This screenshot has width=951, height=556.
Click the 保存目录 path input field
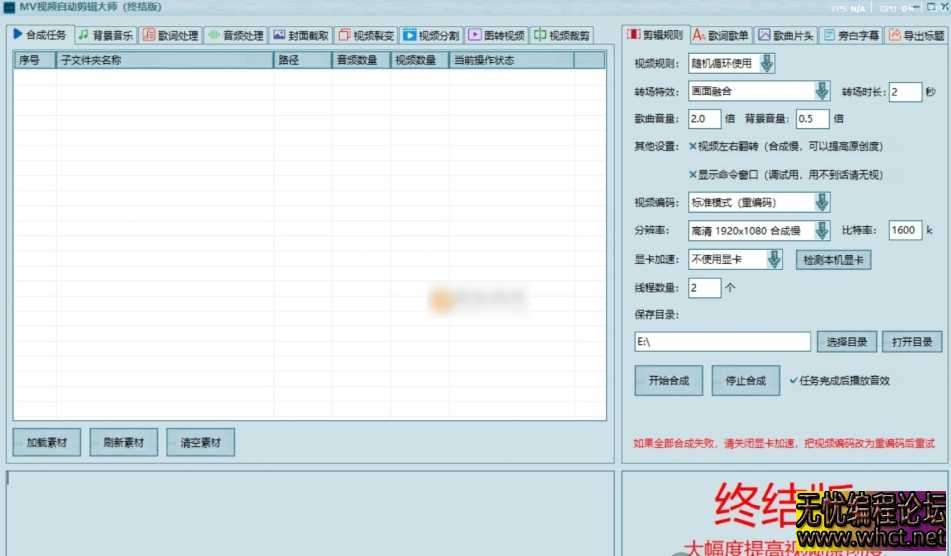point(722,342)
